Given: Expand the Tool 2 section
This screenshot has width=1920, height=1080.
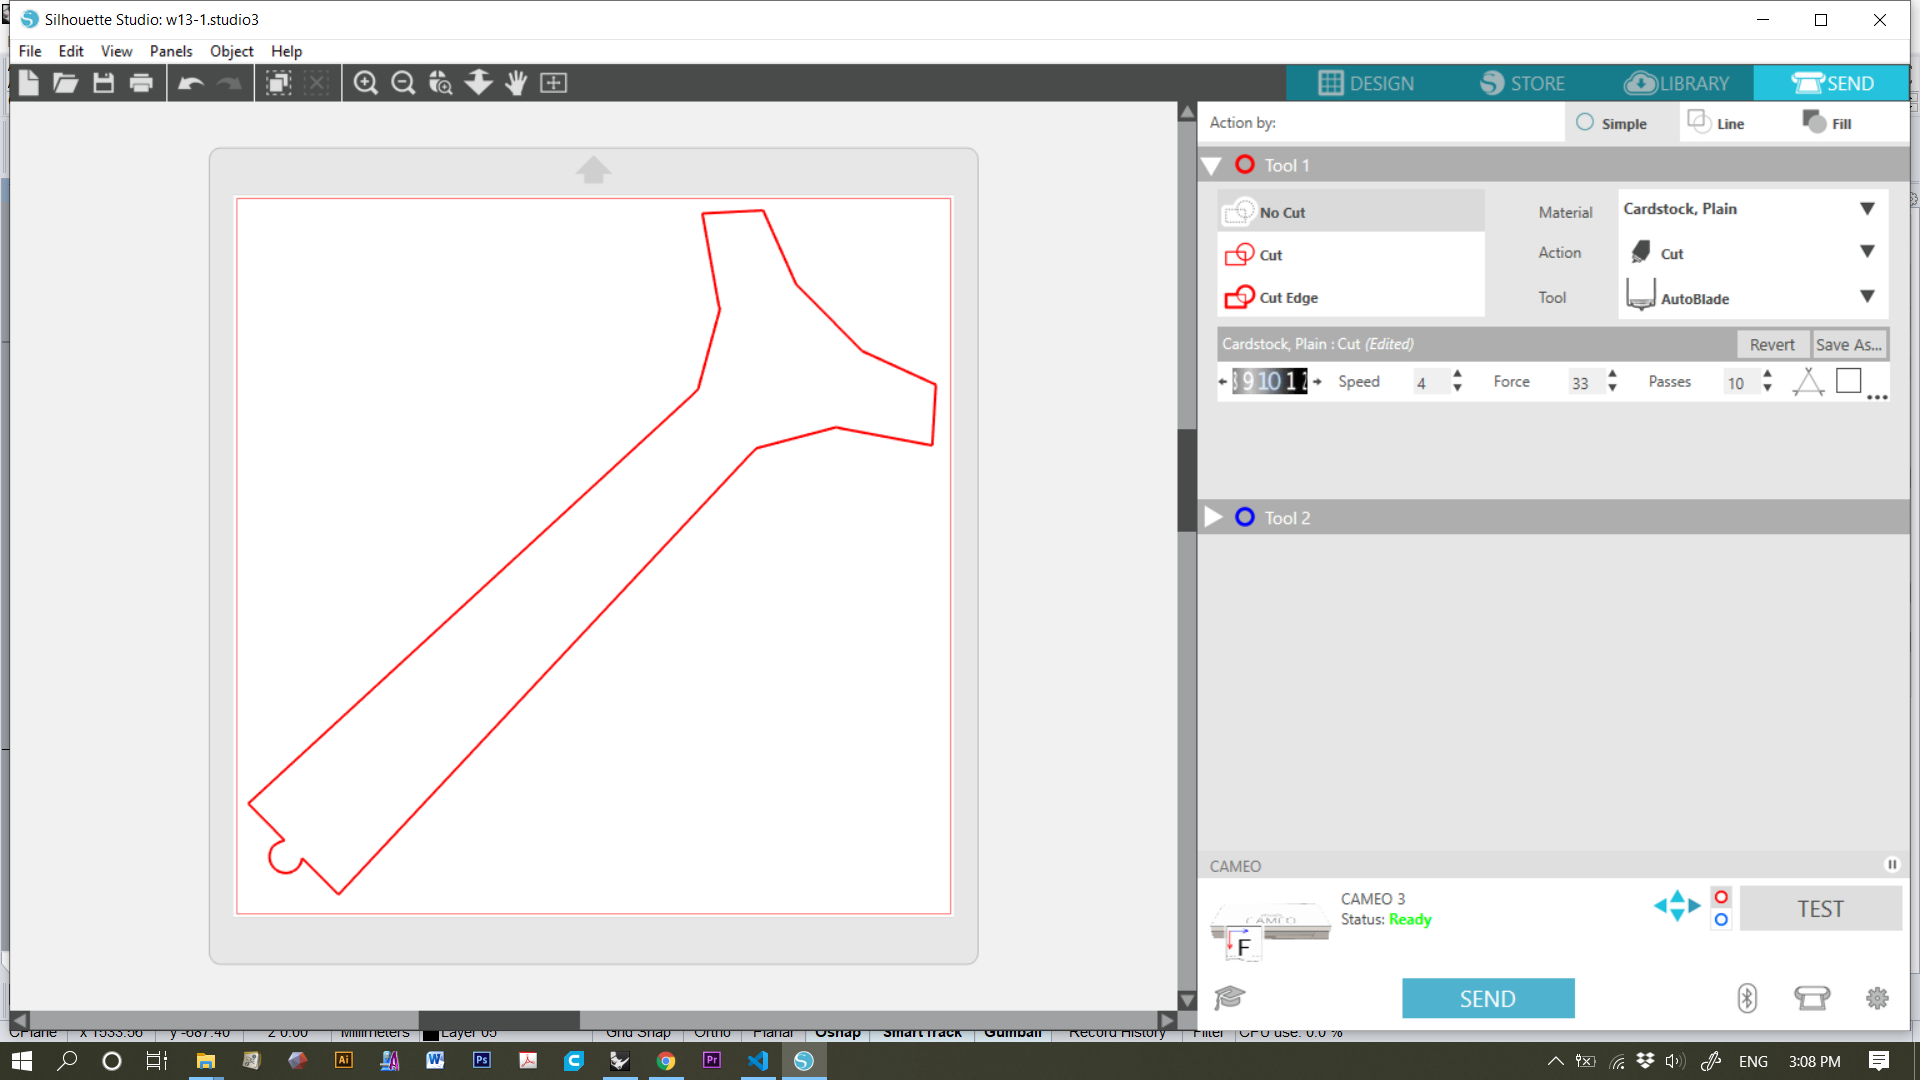Looking at the screenshot, I should (x=1213, y=517).
